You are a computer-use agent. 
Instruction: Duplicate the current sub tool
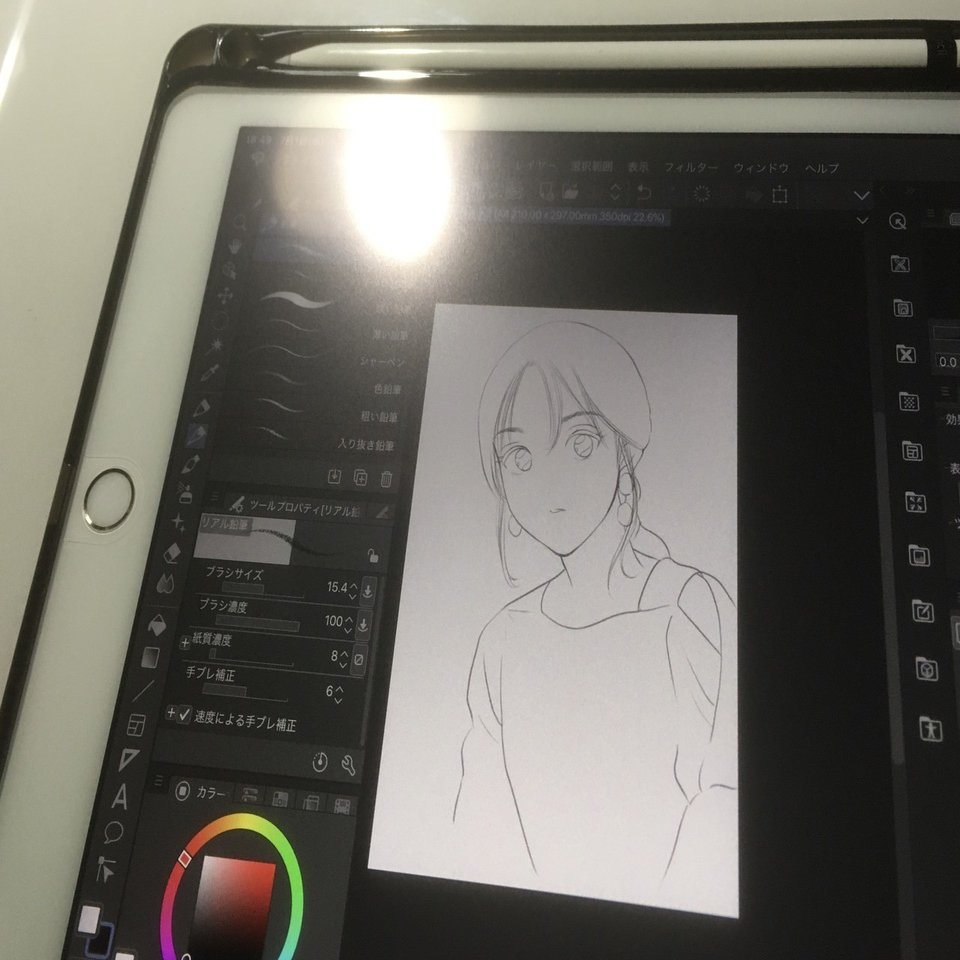point(359,477)
